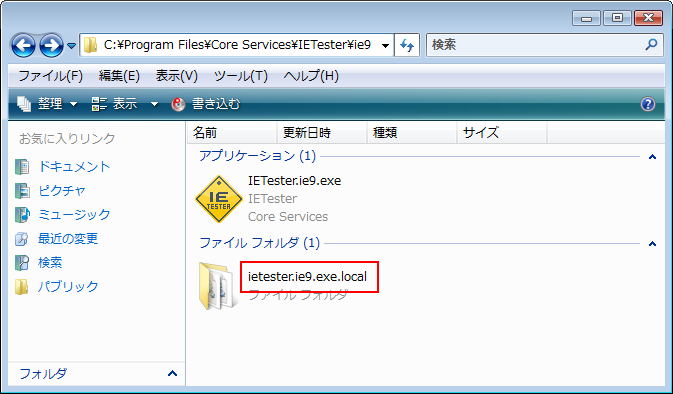Select the アプリケーション (1) group header
This screenshot has height=394, width=673.
[x=257, y=156]
